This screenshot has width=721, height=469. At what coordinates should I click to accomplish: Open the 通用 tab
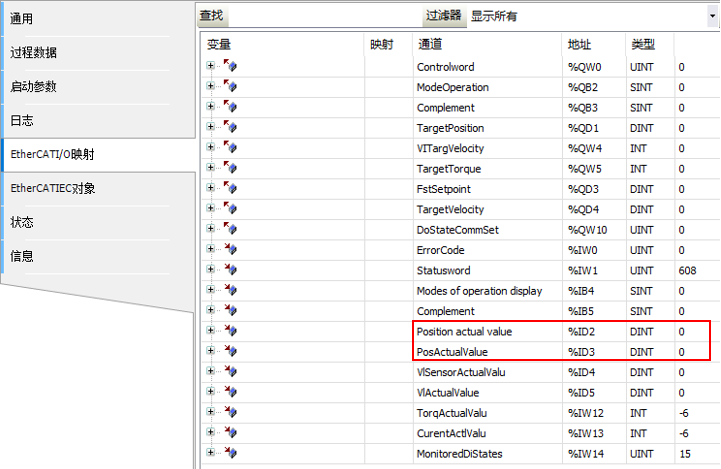(x=99, y=19)
